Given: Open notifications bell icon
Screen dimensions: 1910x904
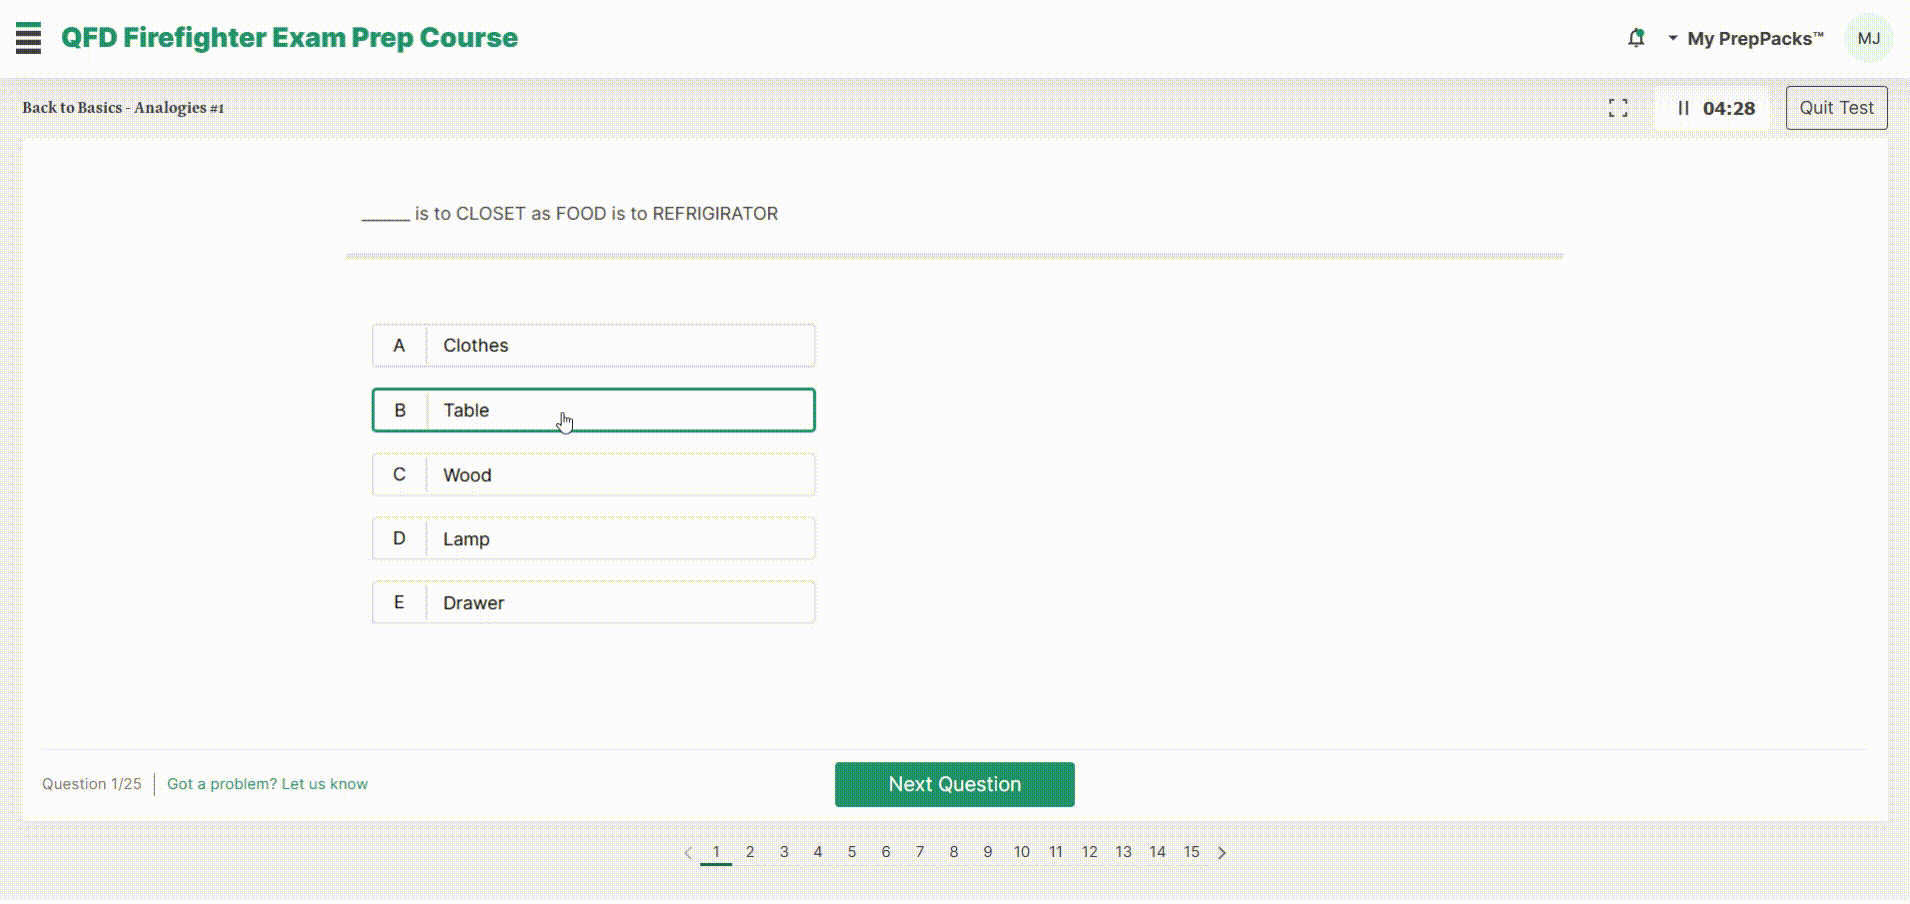Looking at the screenshot, I should click(1636, 38).
